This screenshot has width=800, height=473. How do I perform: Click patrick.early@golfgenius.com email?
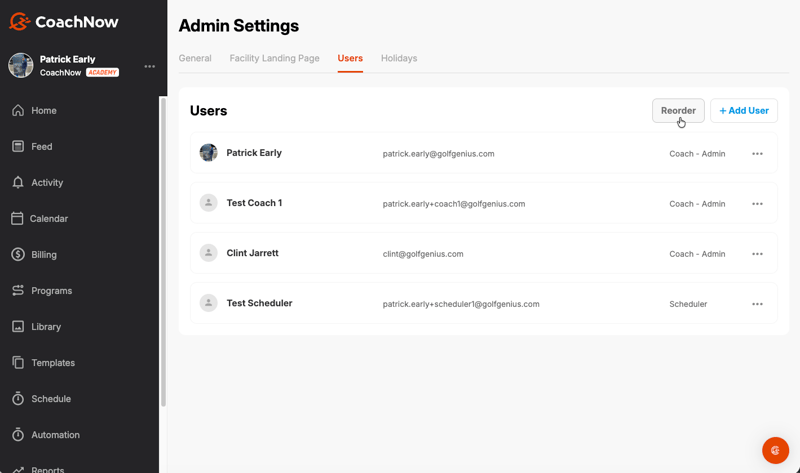point(438,154)
